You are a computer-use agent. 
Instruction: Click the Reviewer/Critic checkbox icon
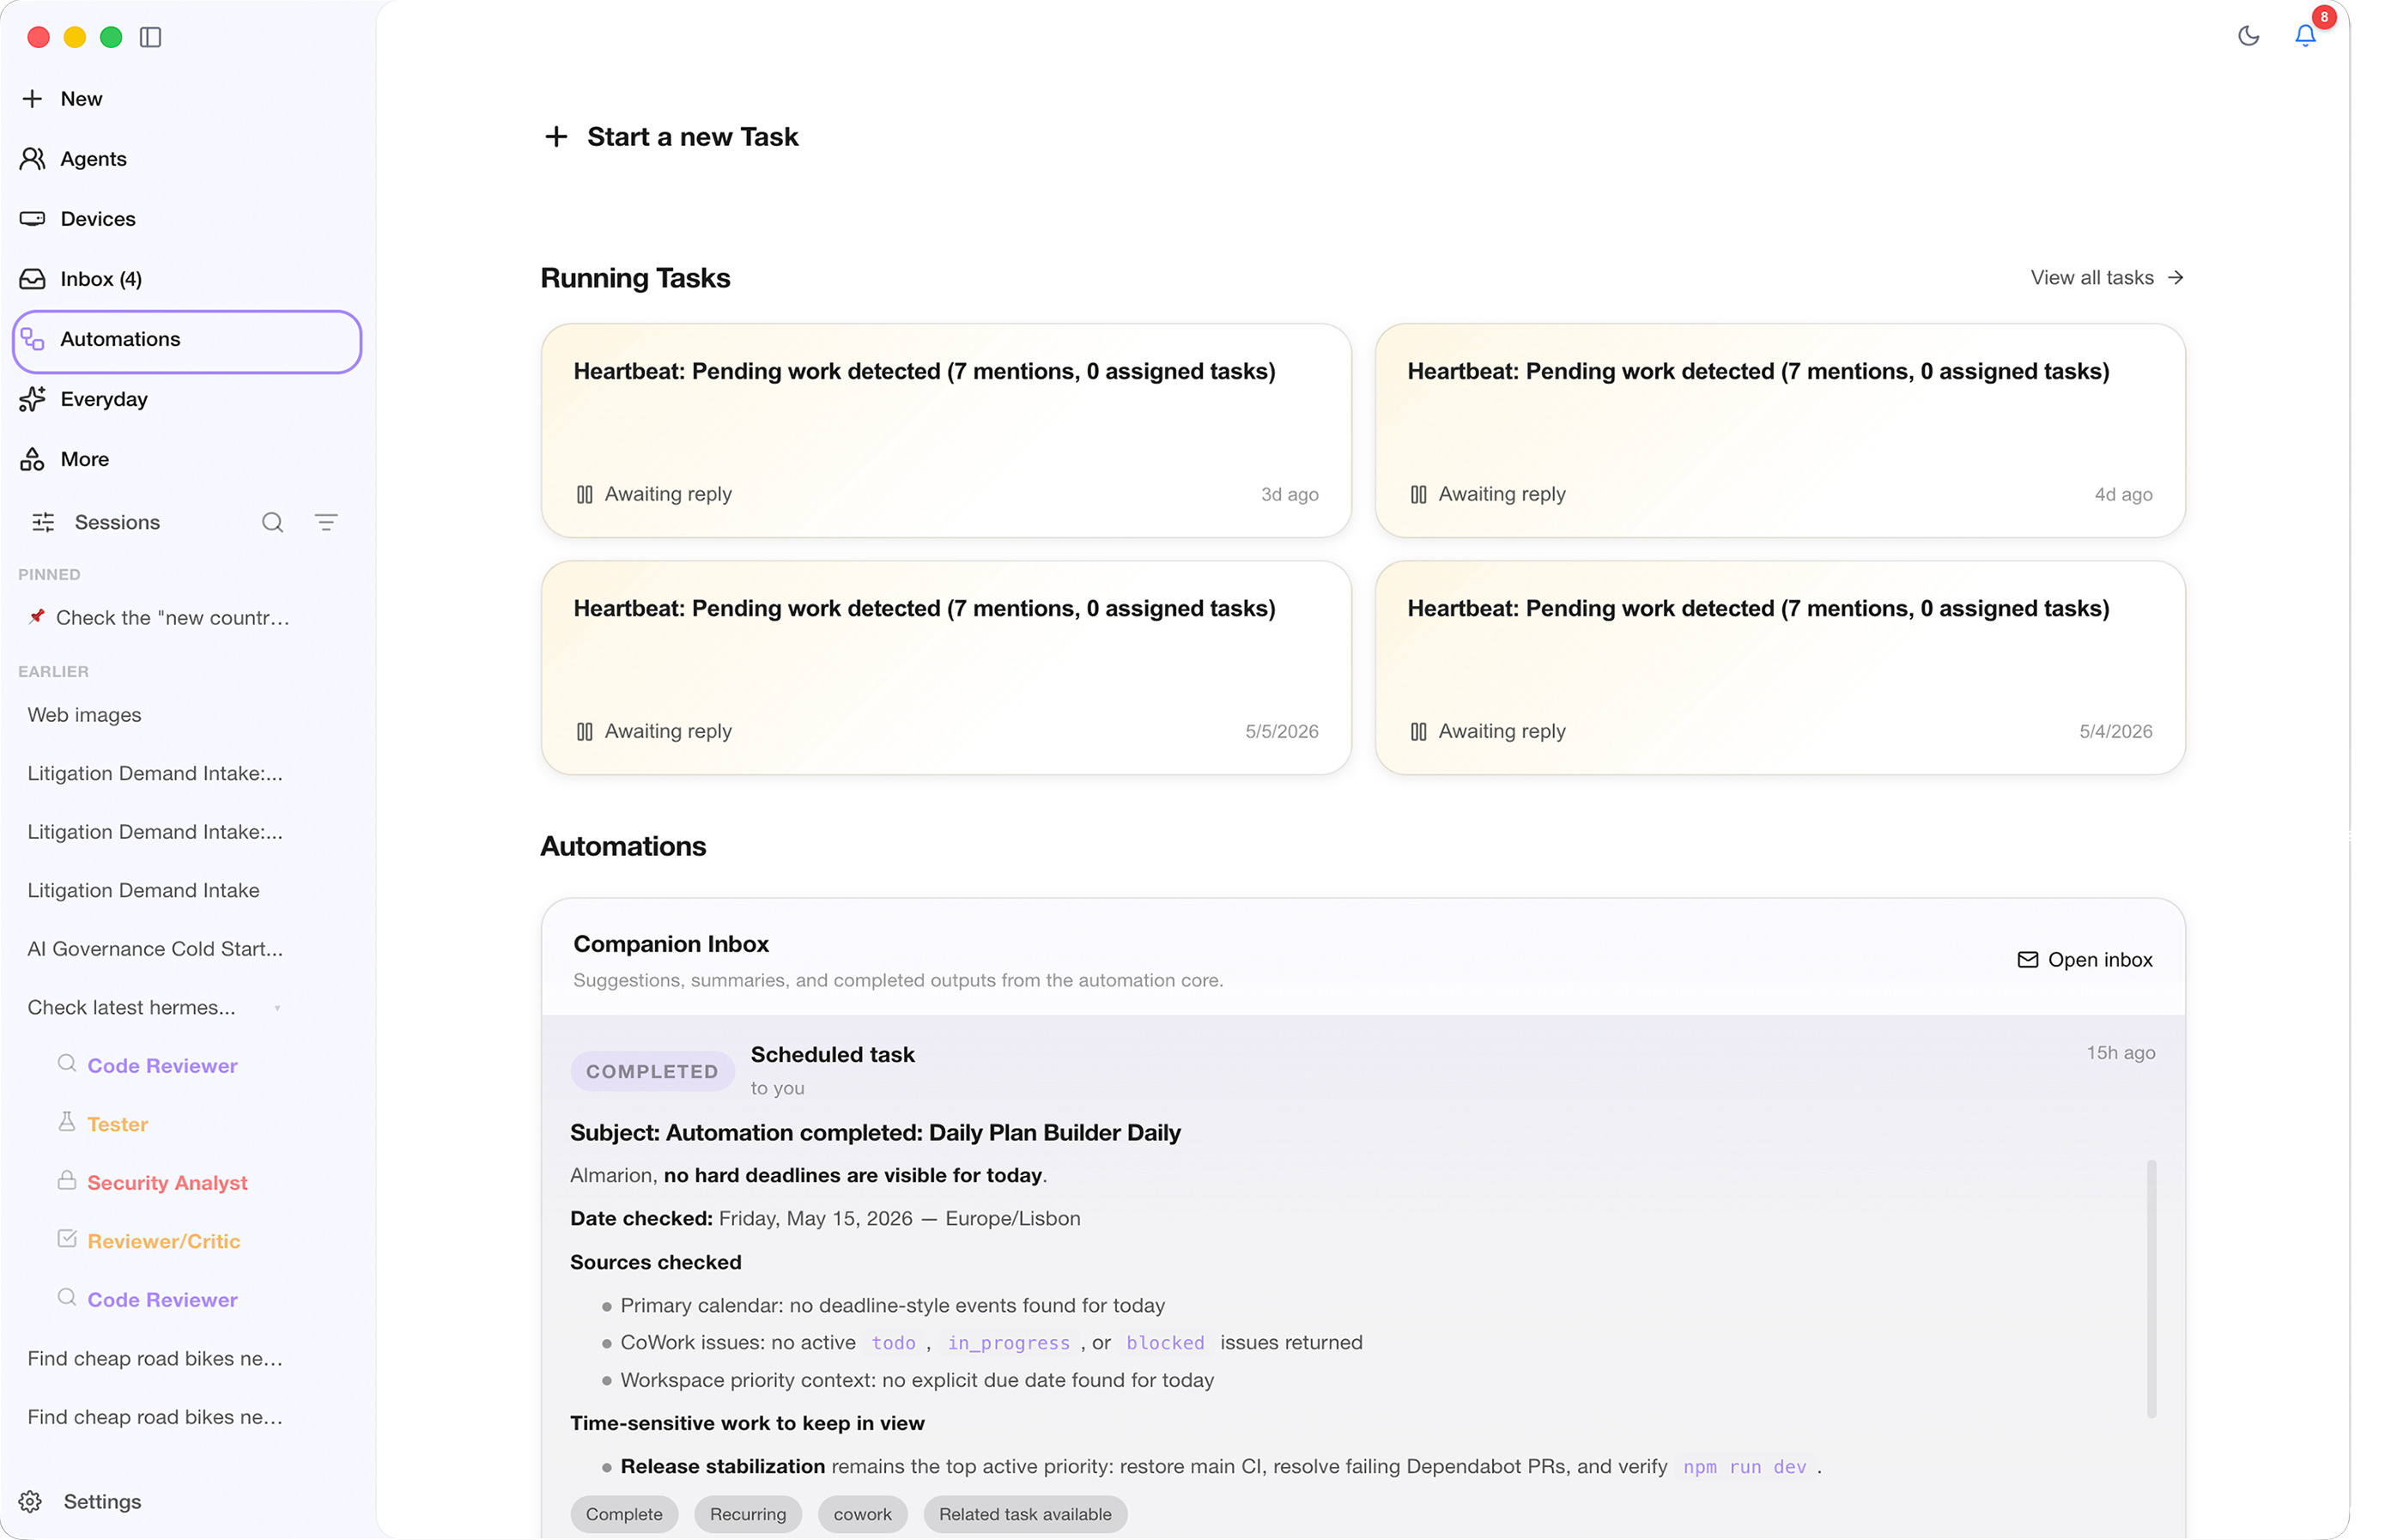(67, 1238)
